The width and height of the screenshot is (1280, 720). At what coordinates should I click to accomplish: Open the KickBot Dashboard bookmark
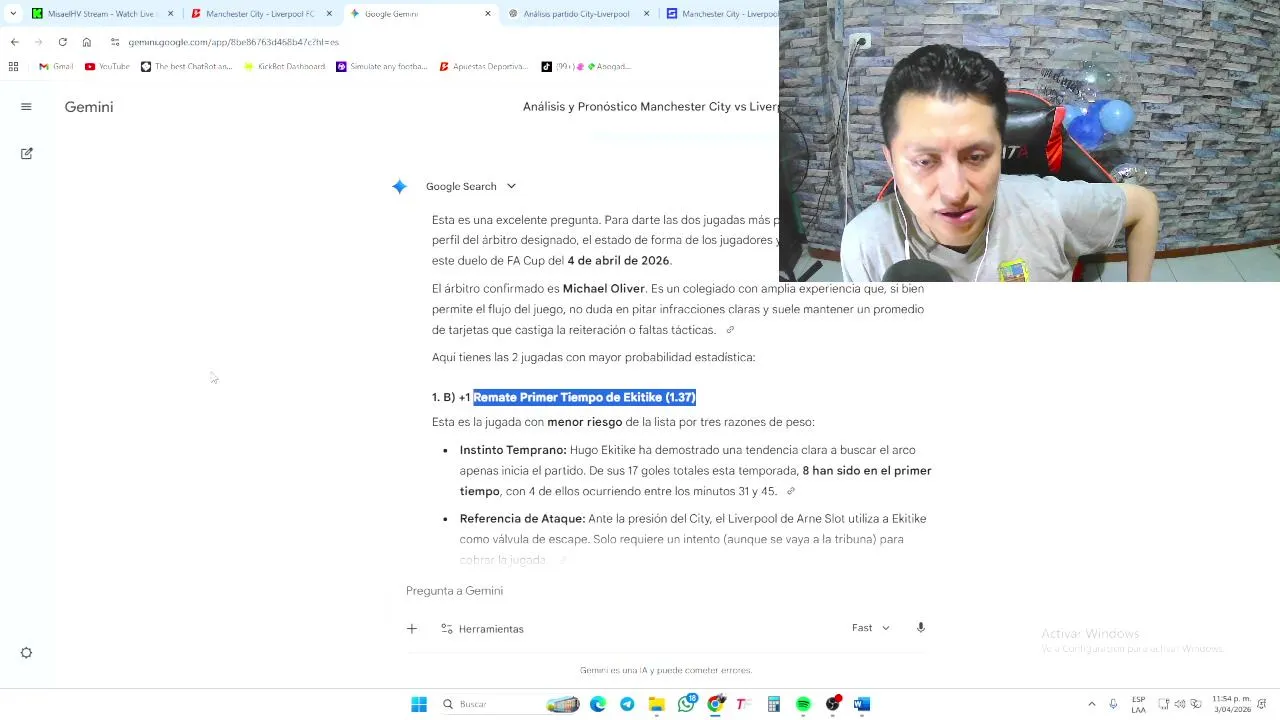pos(285,66)
